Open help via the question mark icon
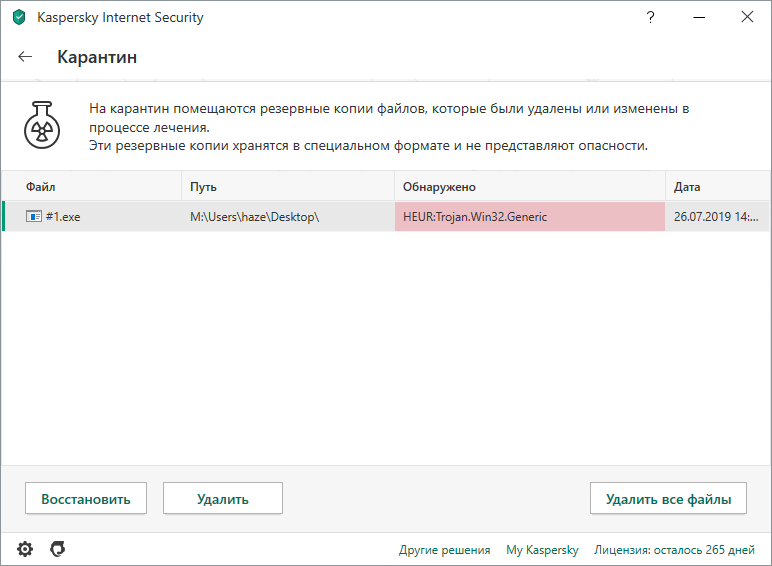This screenshot has width=772, height=566. click(x=652, y=17)
